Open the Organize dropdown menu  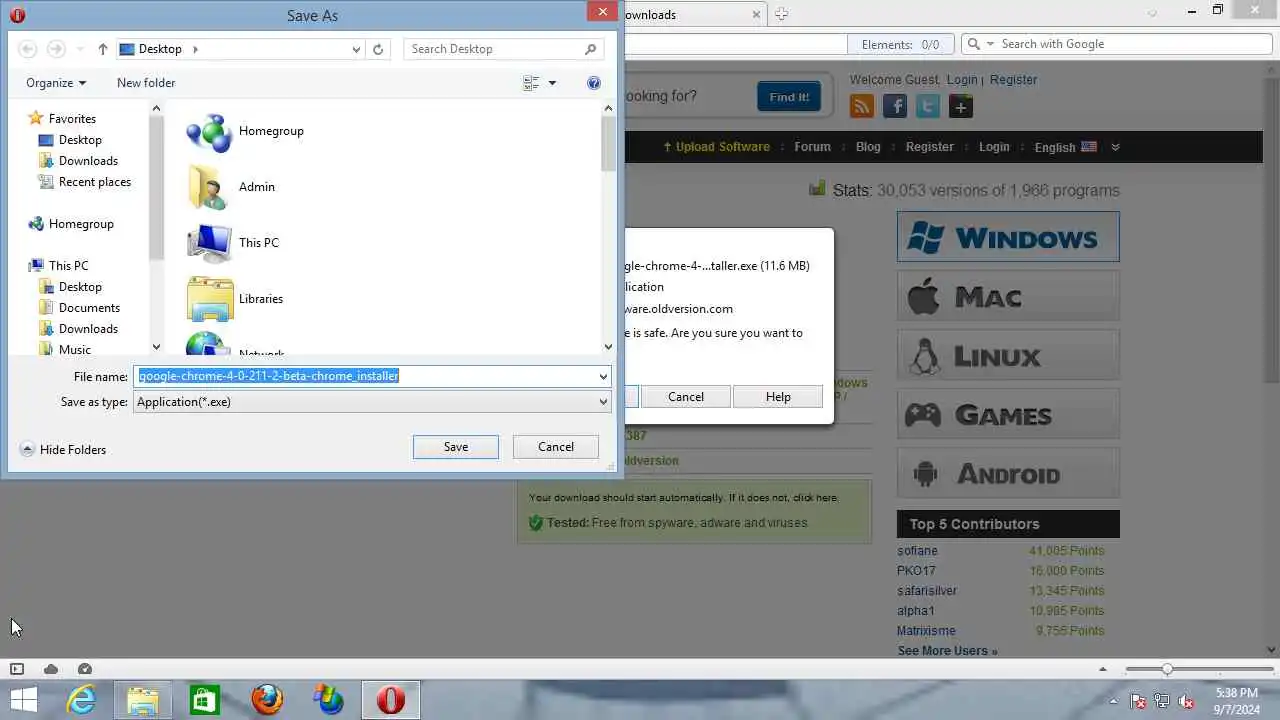click(x=56, y=83)
